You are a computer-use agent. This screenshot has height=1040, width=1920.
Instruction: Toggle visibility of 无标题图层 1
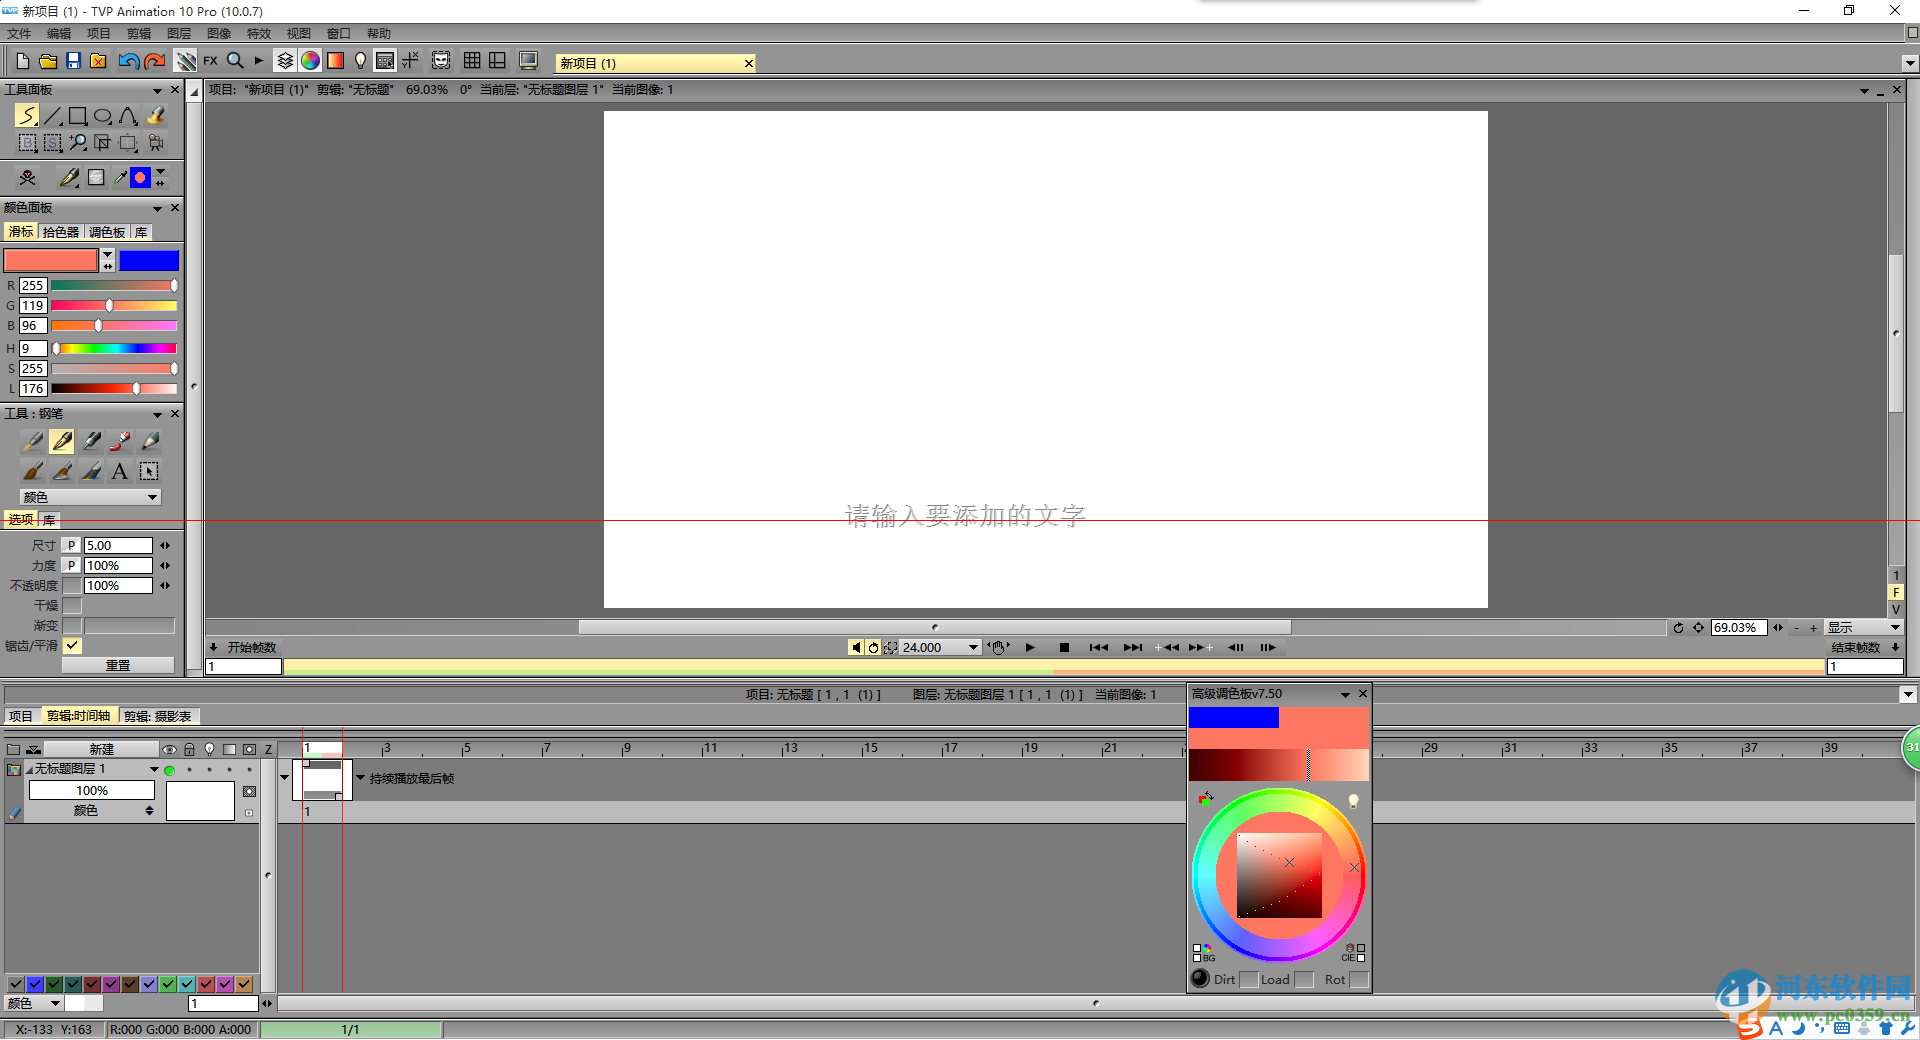coord(169,770)
